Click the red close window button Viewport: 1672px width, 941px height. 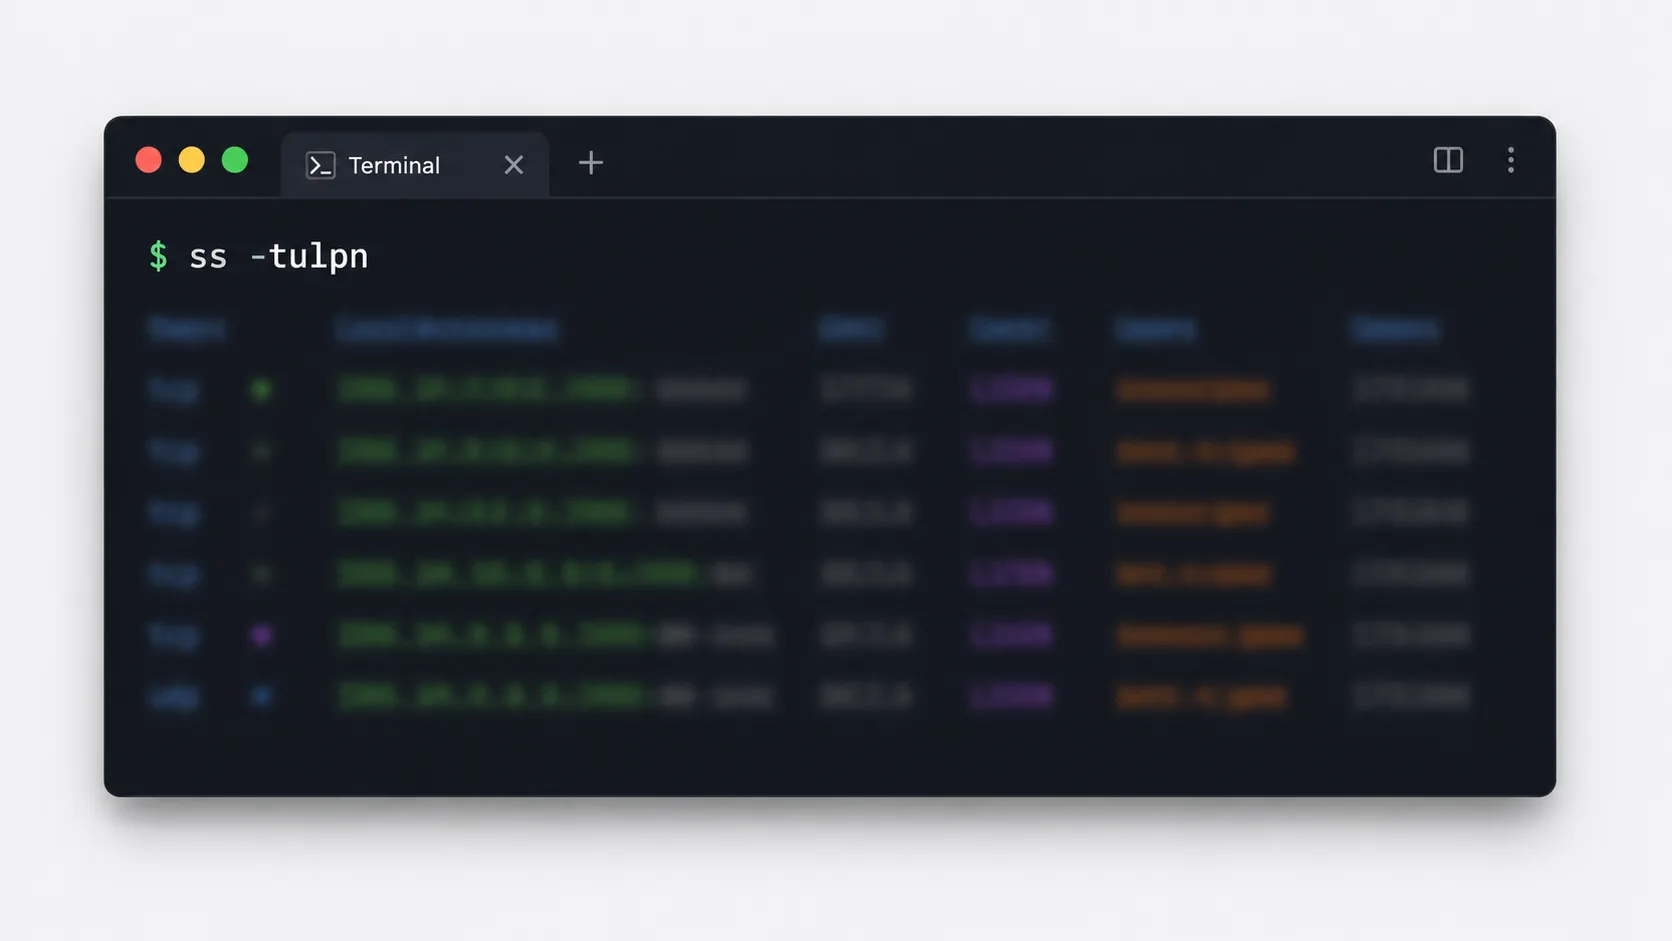pos(149,160)
